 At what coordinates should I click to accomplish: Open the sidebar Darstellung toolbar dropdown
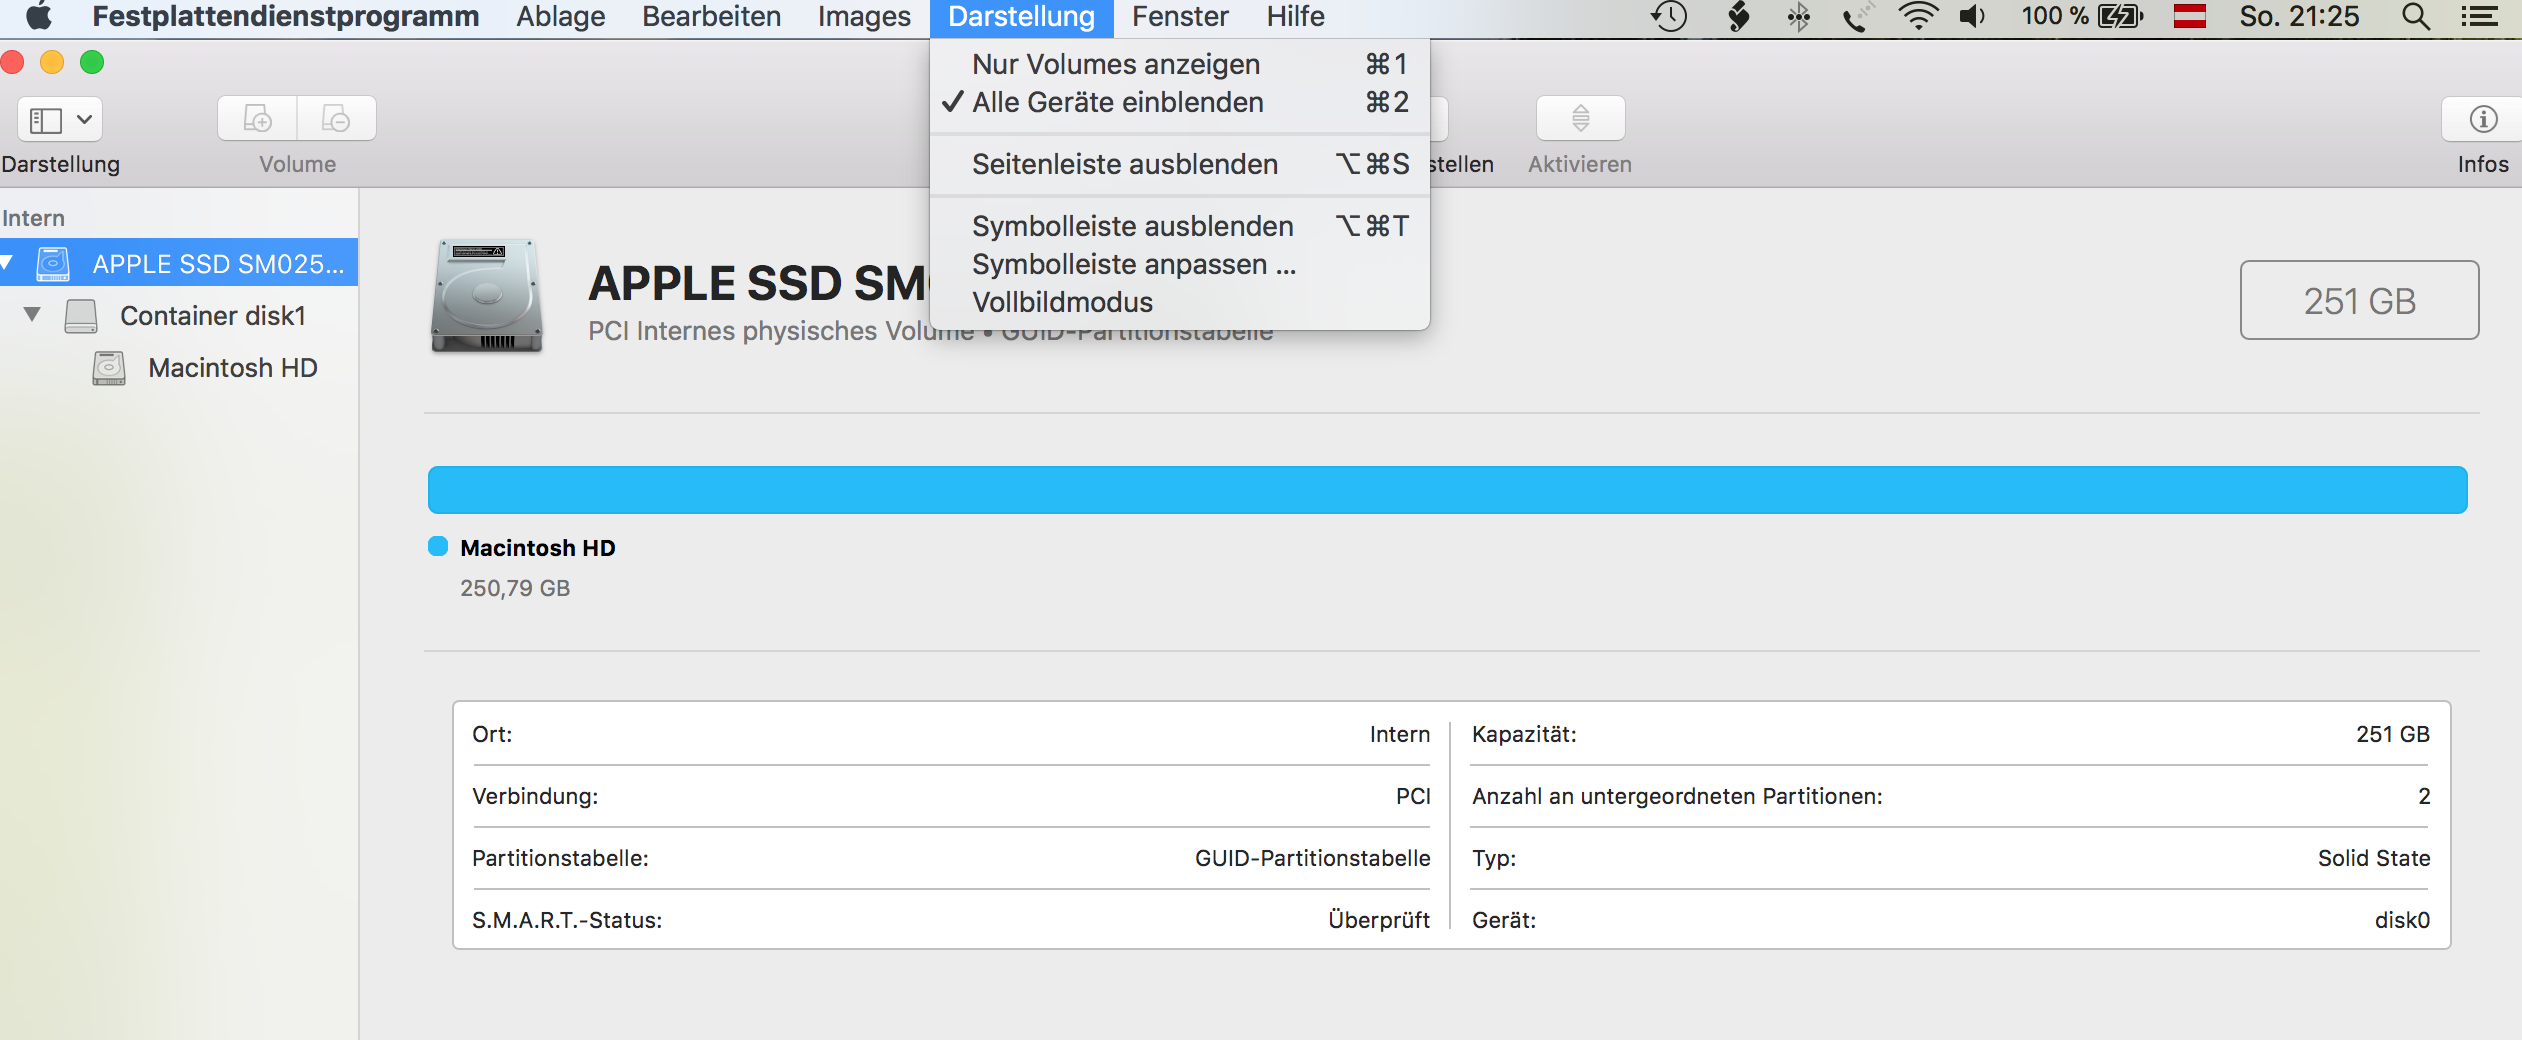pyautogui.click(x=60, y=120)
